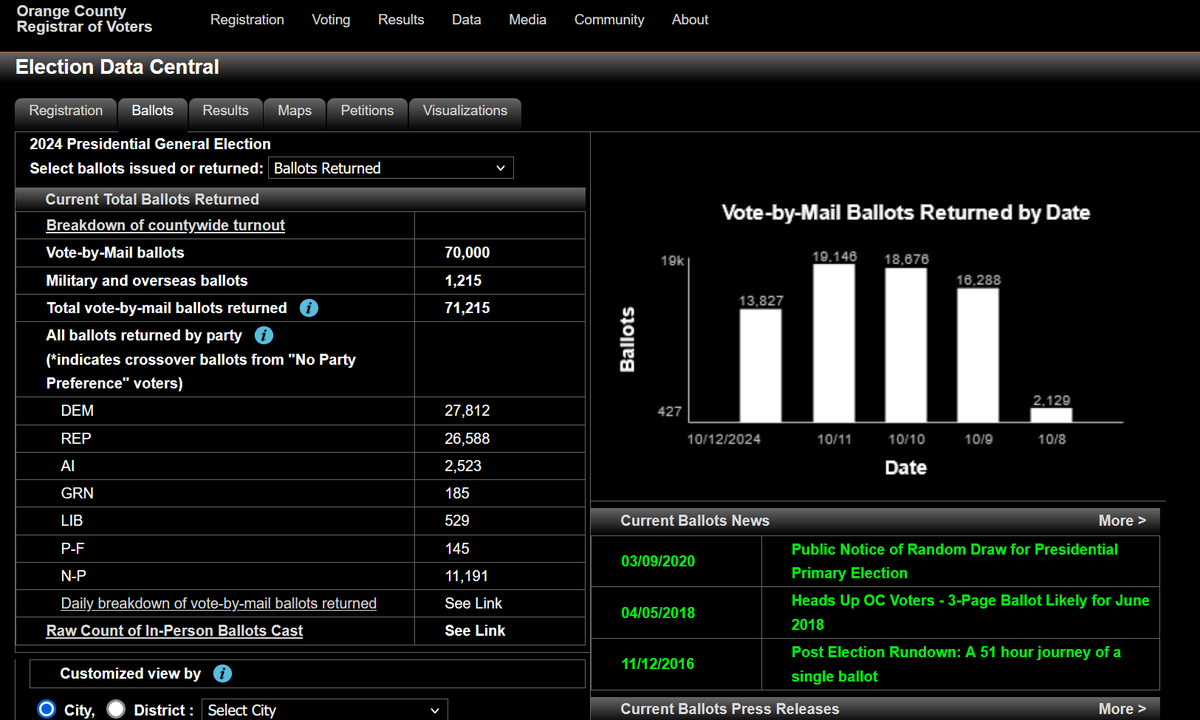Click the news date 04/05/2018

coord(658,613)
